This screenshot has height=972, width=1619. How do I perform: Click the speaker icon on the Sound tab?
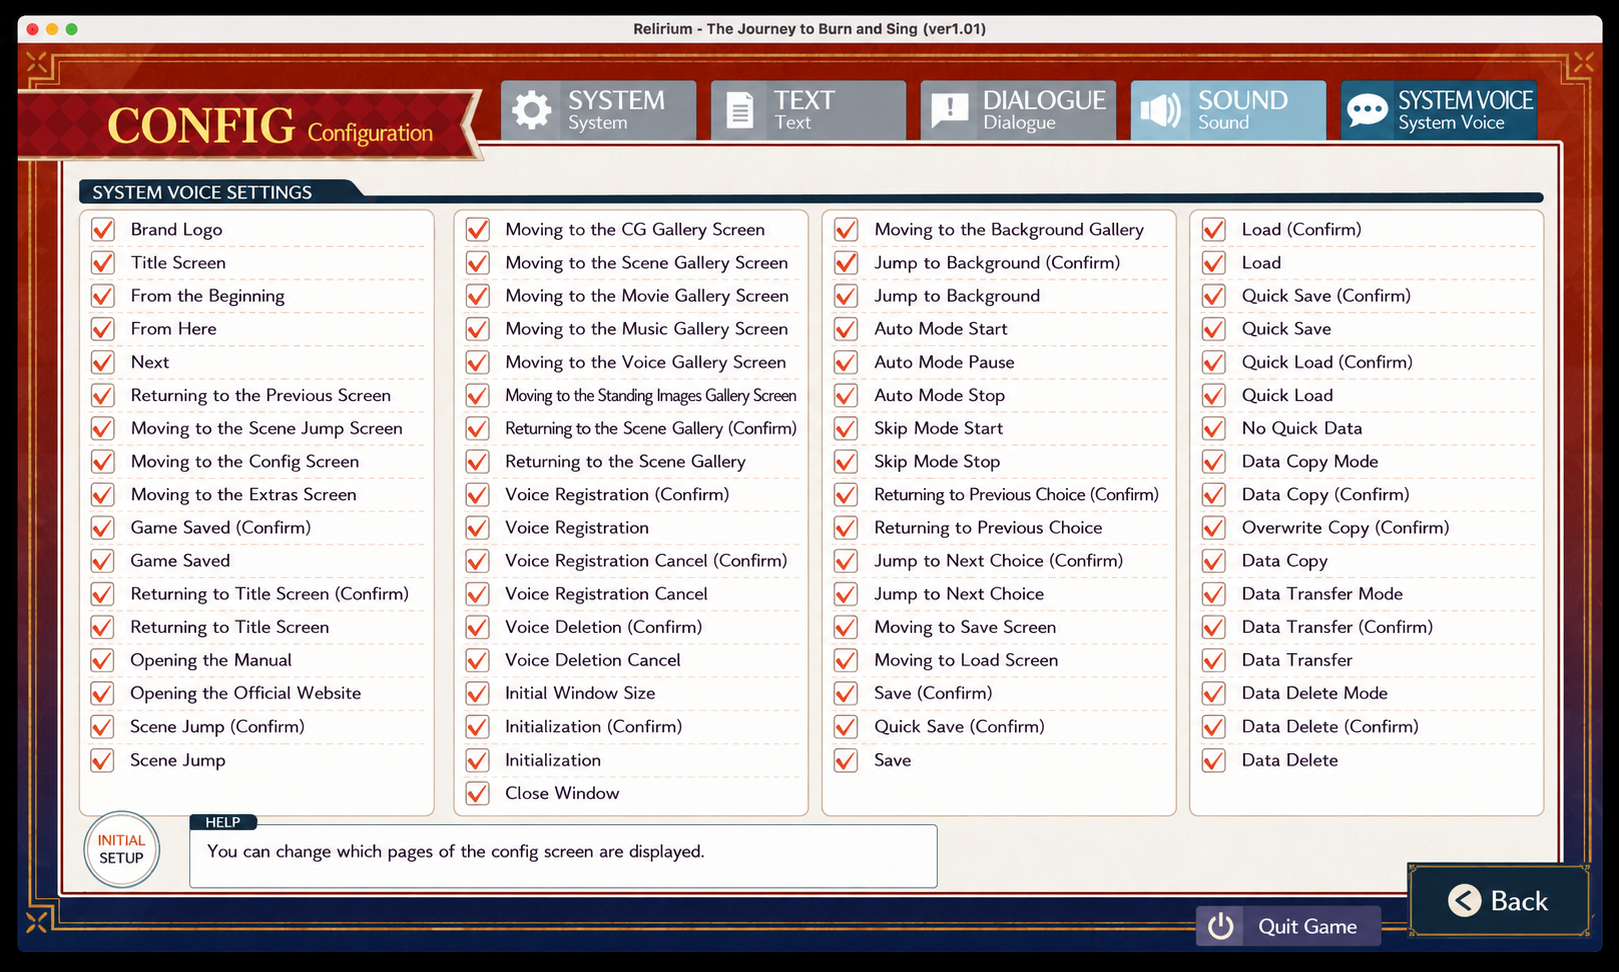(x=1161, y=110)
